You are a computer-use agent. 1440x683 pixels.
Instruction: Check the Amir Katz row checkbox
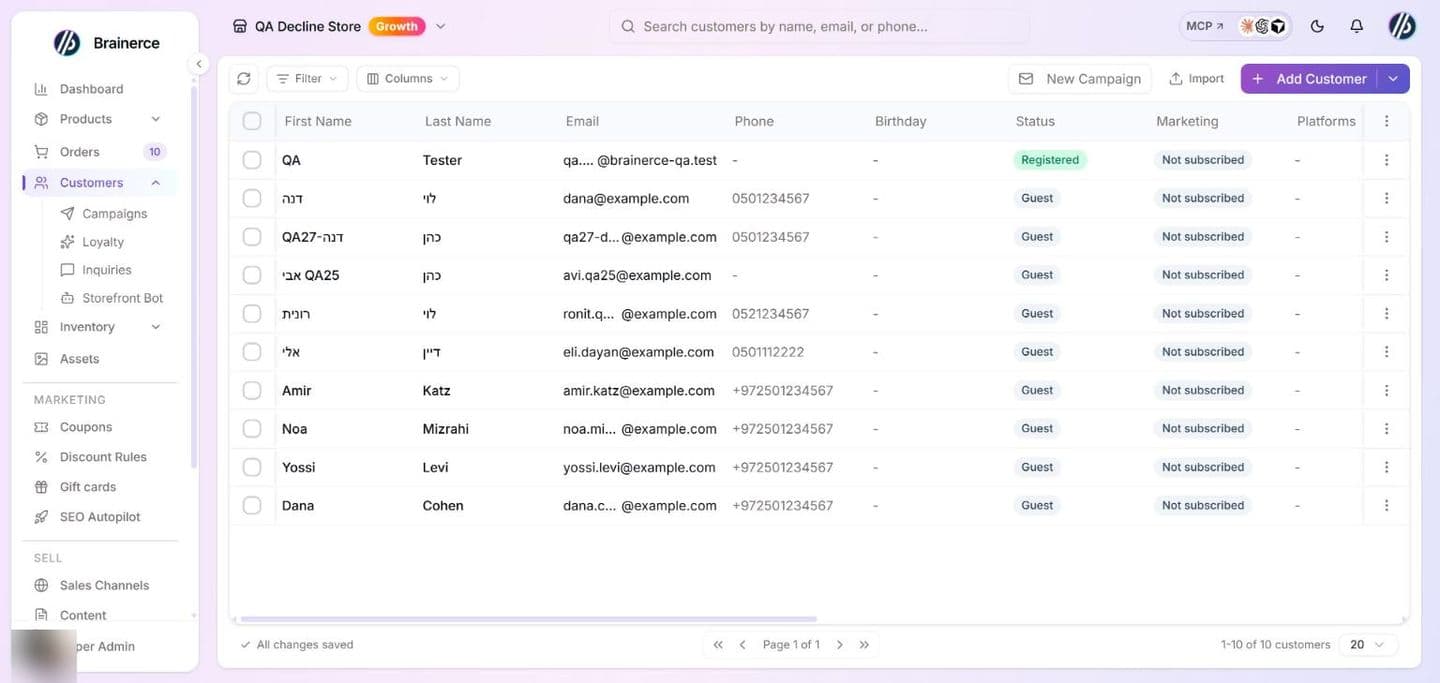pyautogui.click(x=252, y=390)
